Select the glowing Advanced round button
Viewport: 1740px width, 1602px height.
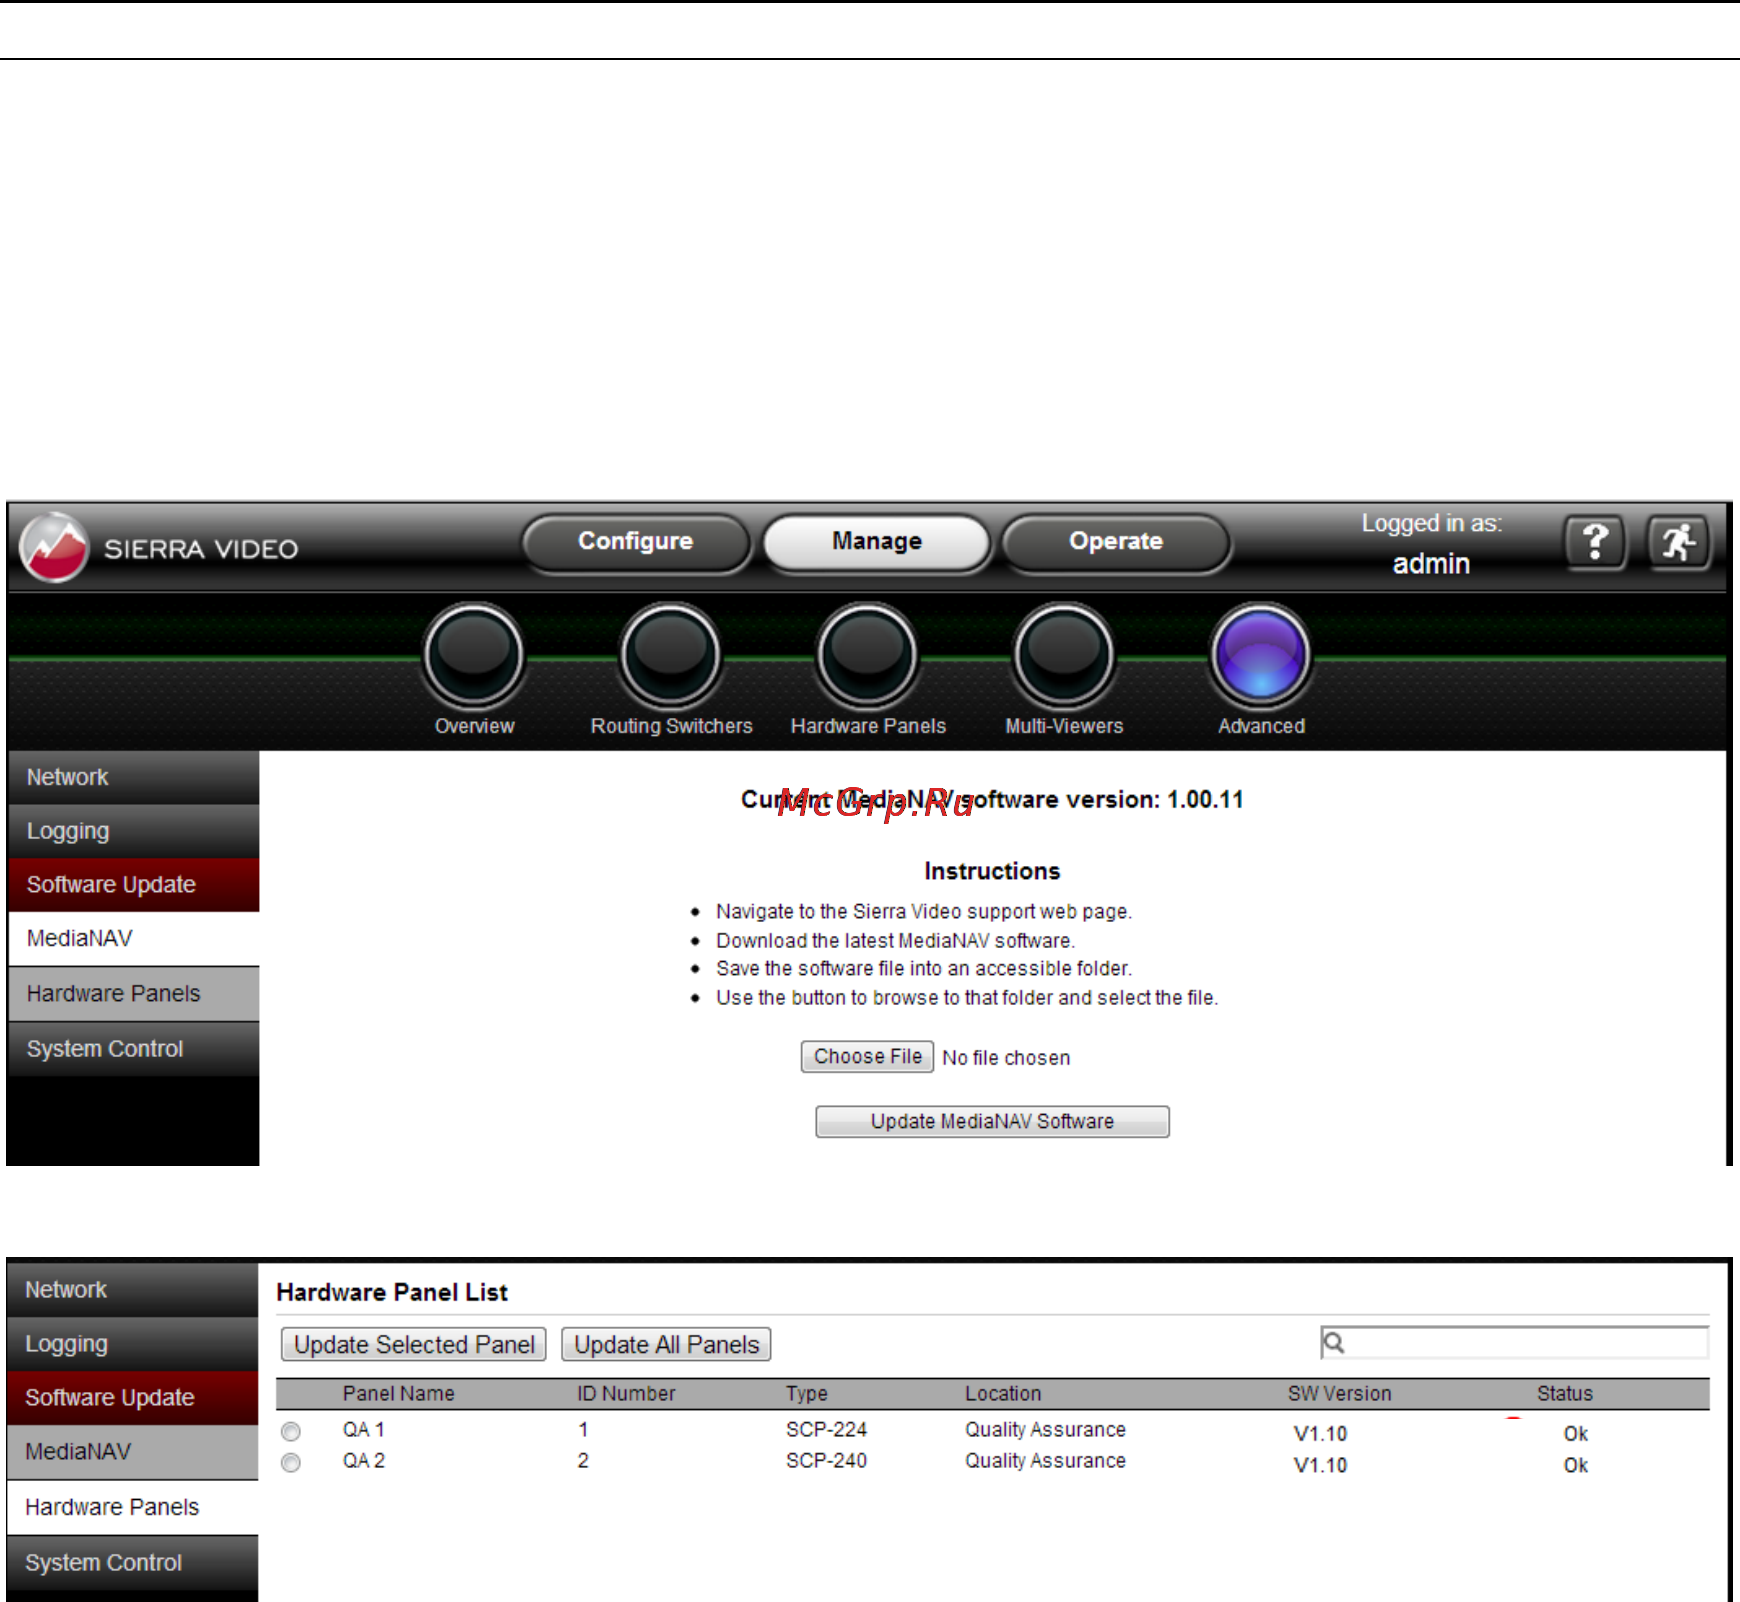click(x=1261, y=654)
